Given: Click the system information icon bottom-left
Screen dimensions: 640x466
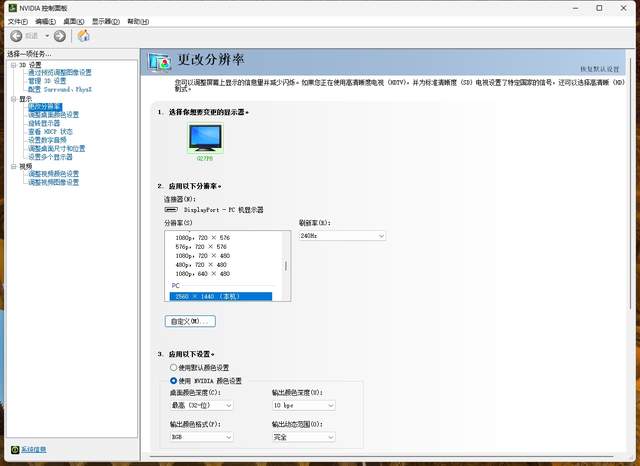Looking at the screenshot, I should (x=15, y=449).
